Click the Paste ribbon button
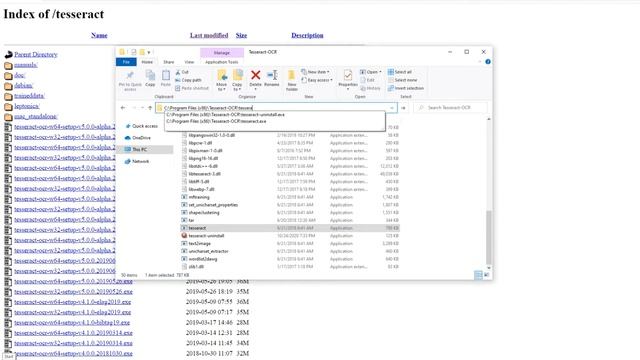 click(165, 78)
